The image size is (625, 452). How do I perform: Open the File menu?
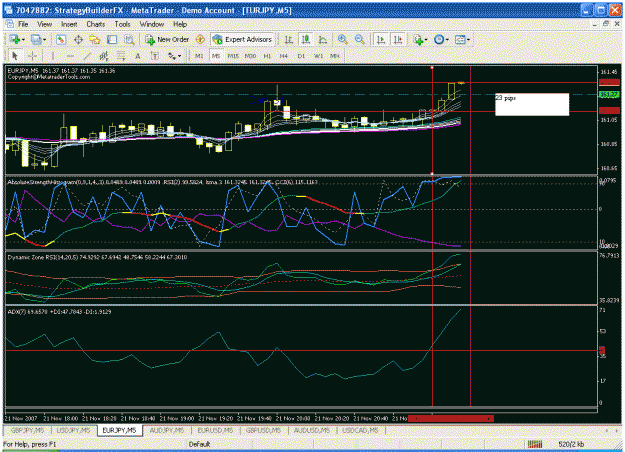click(23, 24)
